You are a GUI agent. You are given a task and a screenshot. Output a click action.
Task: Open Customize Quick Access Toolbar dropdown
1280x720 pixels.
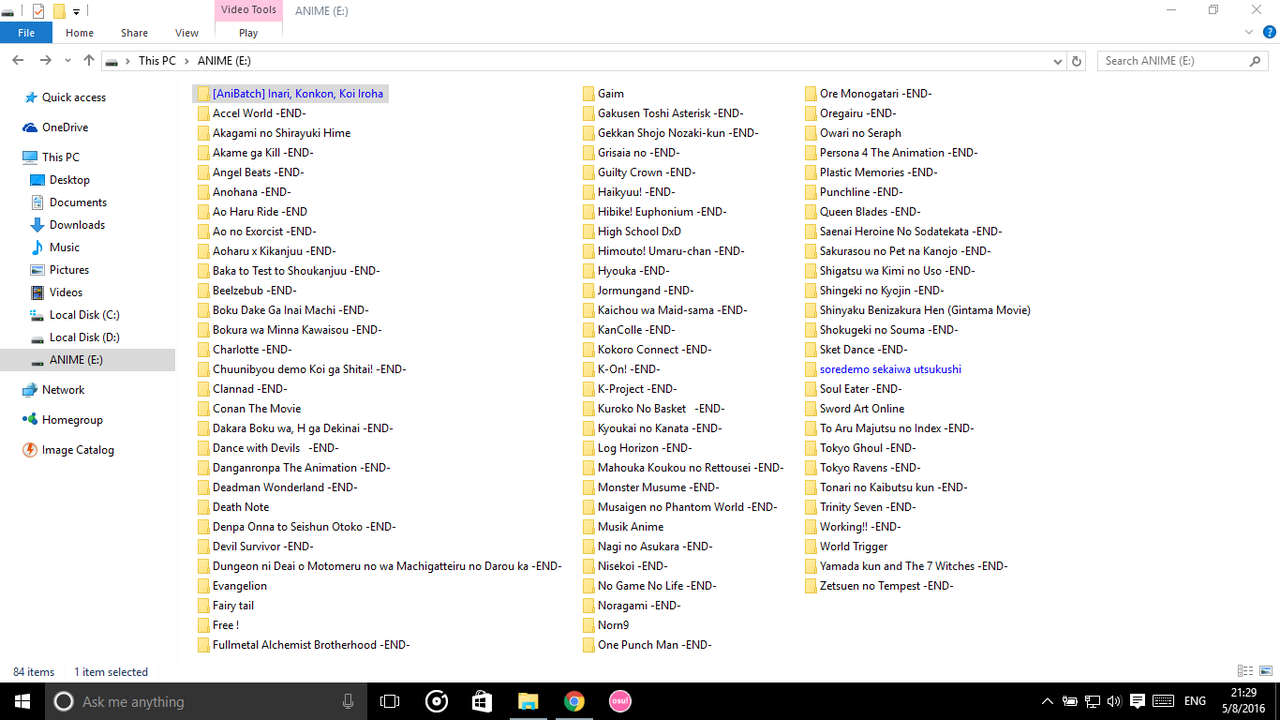tap(77, 11)
